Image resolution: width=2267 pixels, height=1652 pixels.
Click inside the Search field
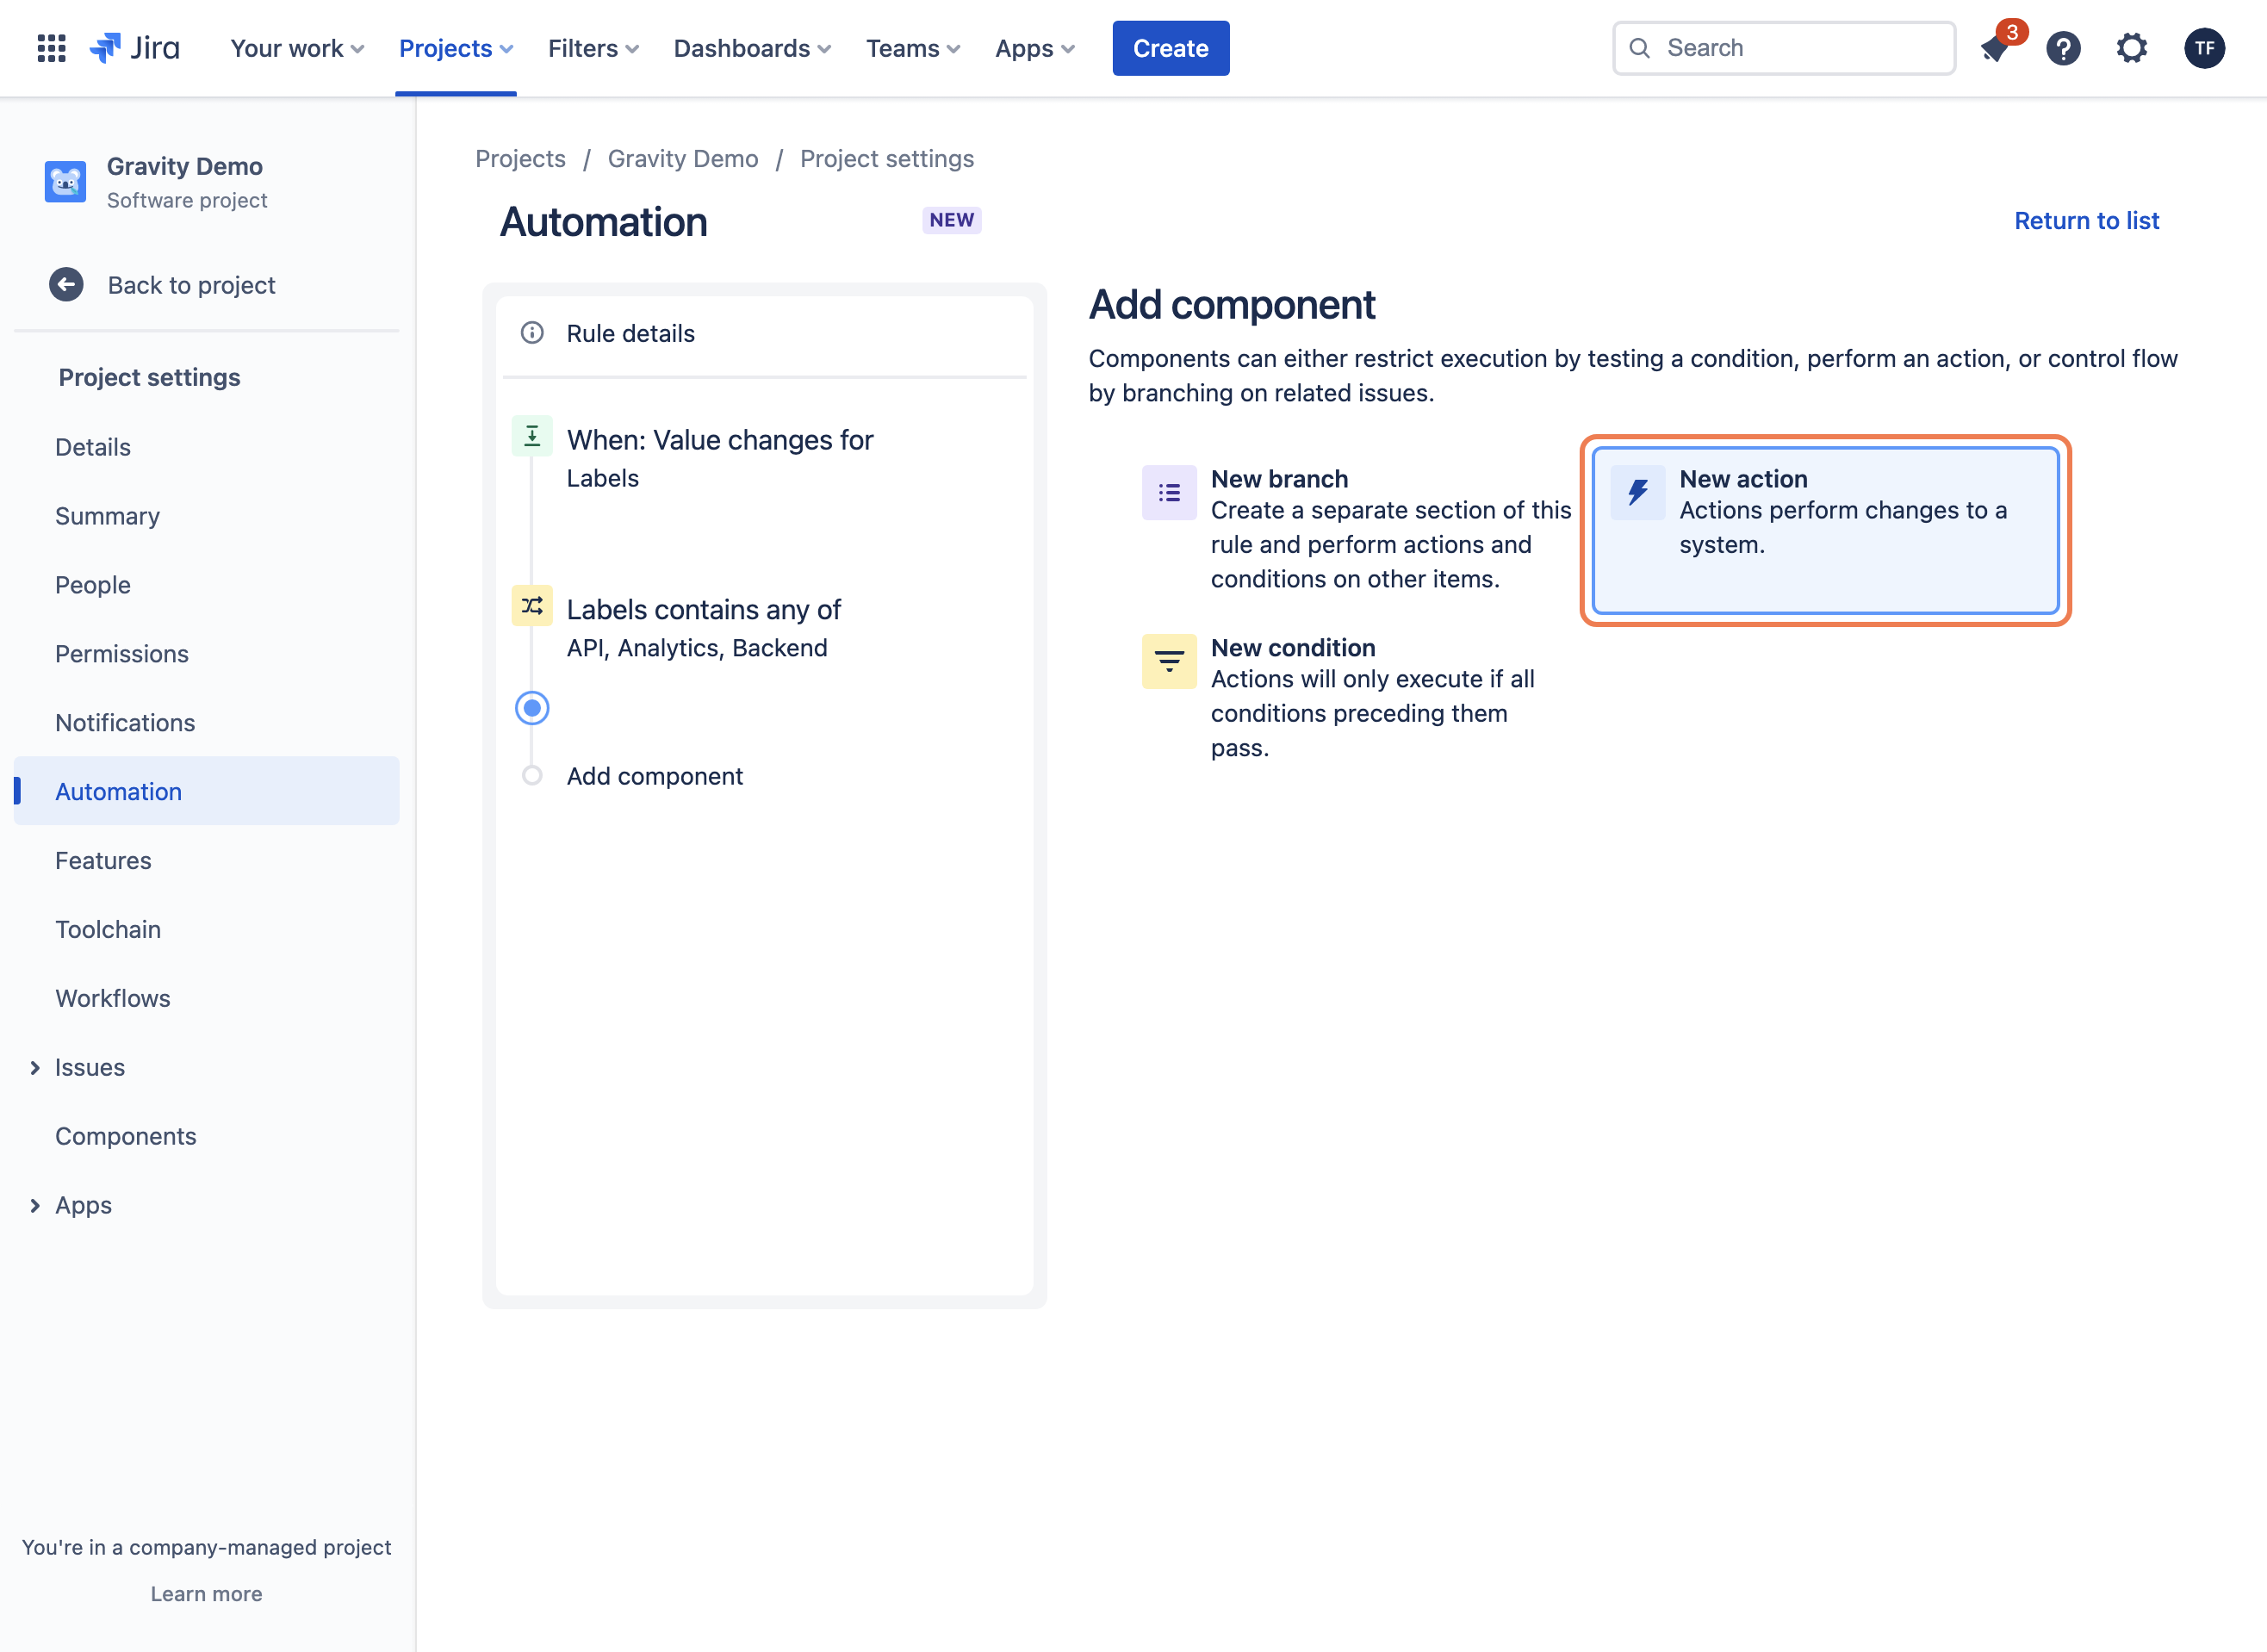[x=1784, y=48]
